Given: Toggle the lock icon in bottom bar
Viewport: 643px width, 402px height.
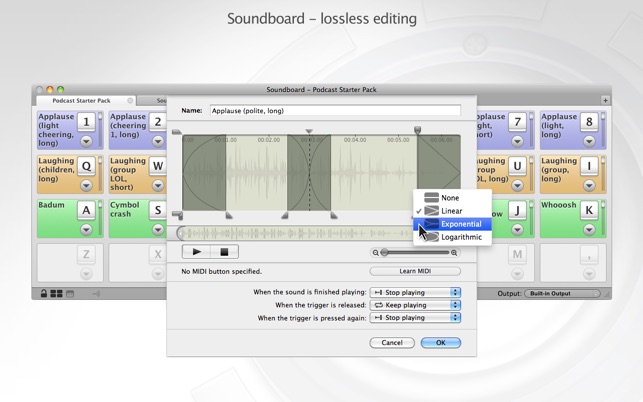Looking at the screenshot, I should point(43,293).
